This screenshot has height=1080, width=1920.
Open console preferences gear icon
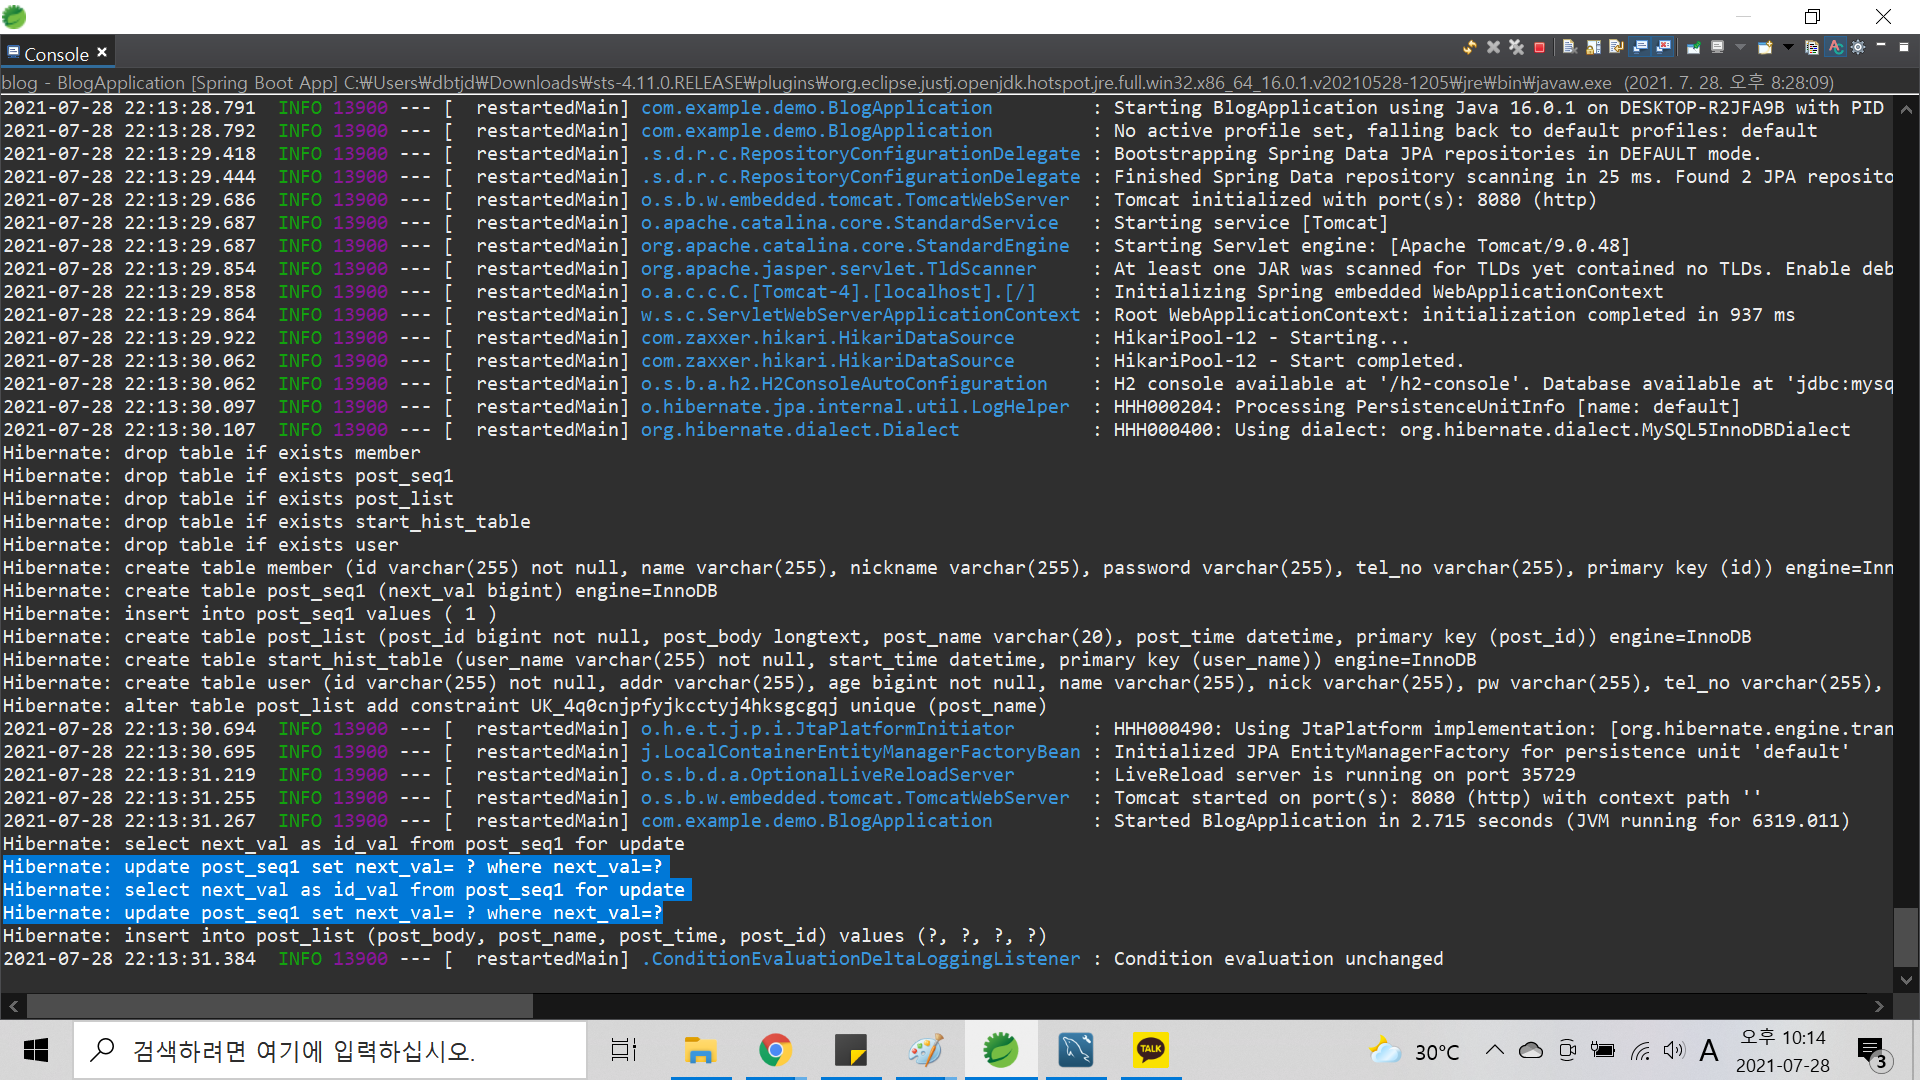[x=1858, y=47]
